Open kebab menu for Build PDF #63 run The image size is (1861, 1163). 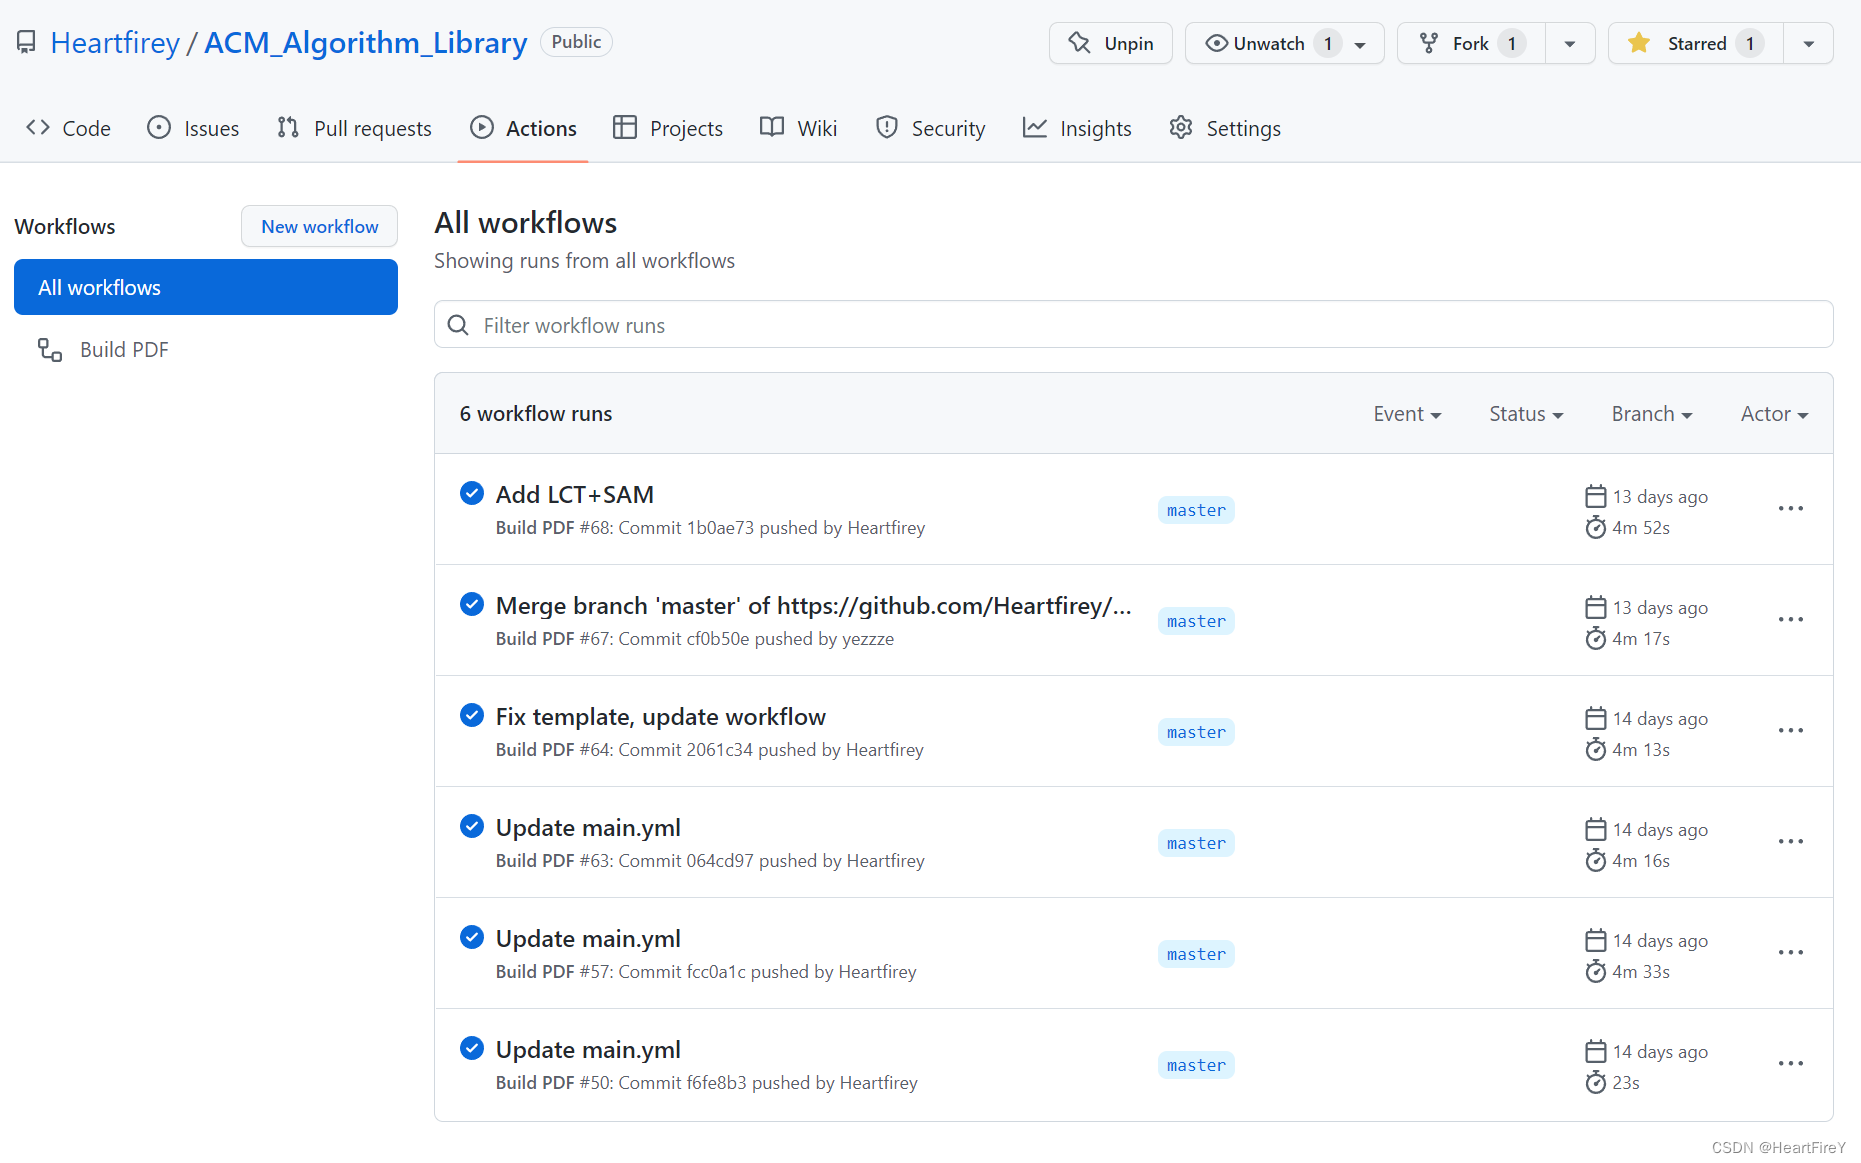coord(1790,842)
